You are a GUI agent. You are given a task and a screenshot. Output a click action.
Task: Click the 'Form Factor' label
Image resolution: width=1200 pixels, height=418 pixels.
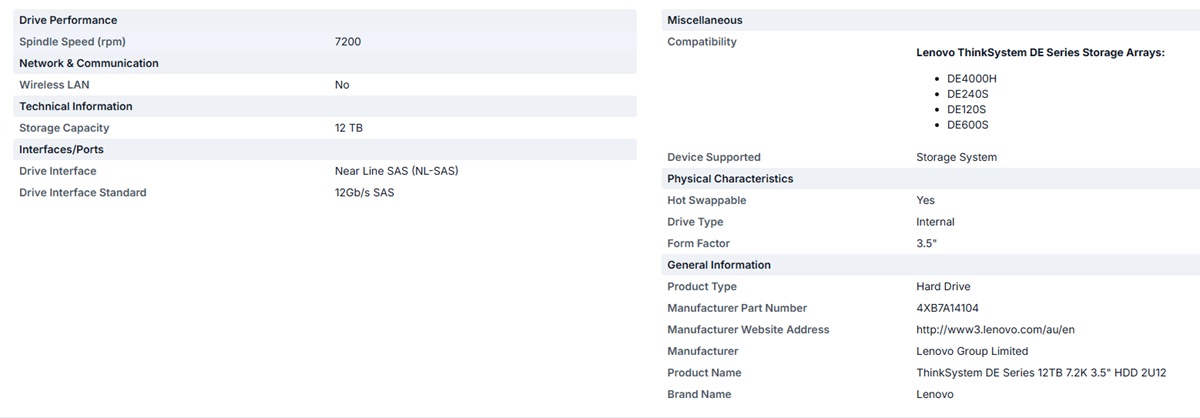tap(699, 243)
